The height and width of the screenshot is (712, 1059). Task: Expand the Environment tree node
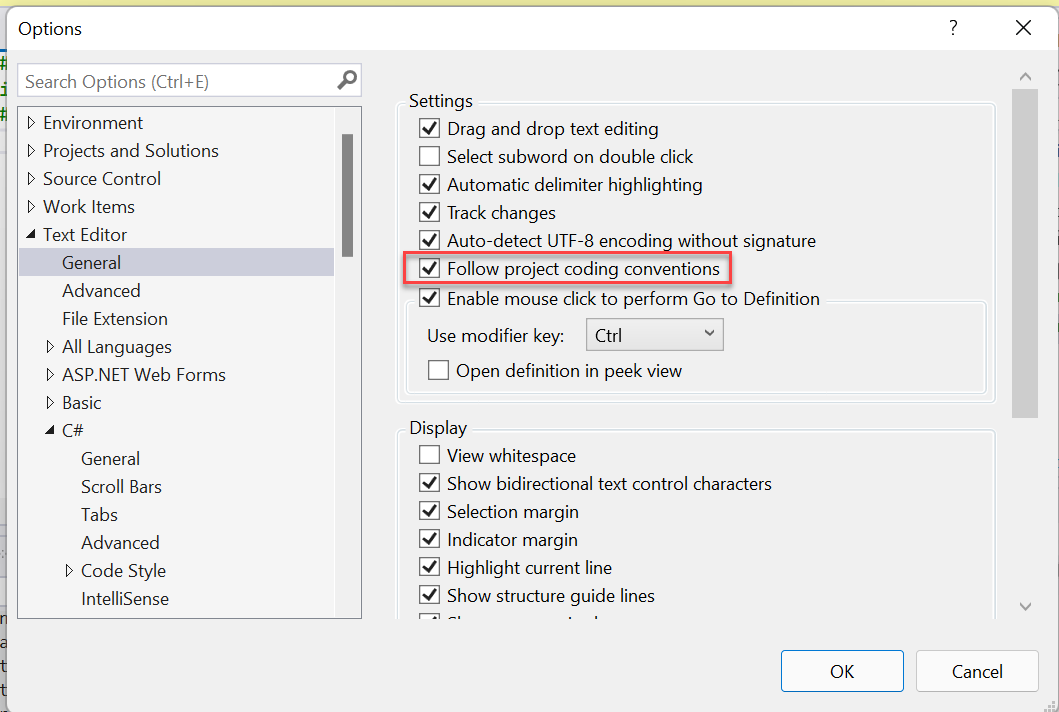[x=31, y=122]
